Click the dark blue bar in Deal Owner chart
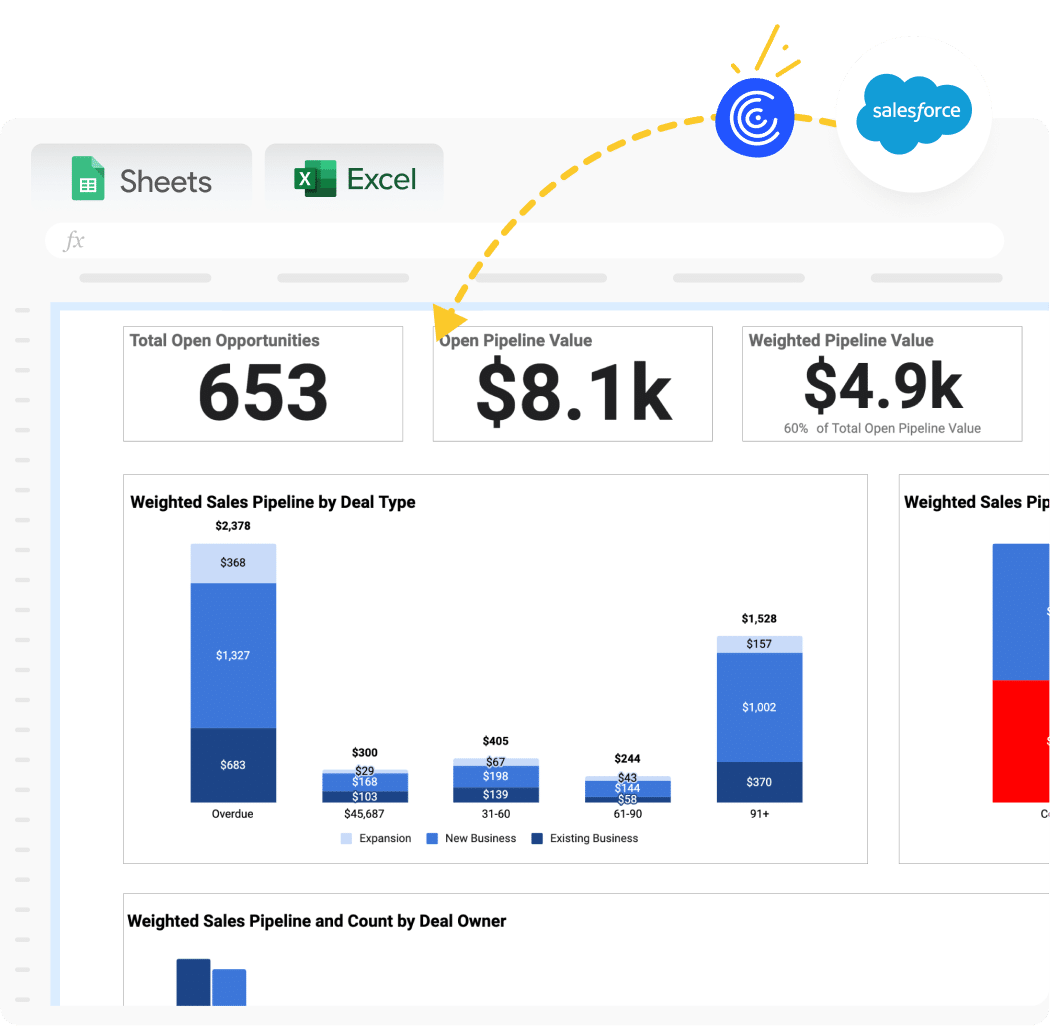The height and width of the screenshot is (1026, 1050). pos(194,982)
